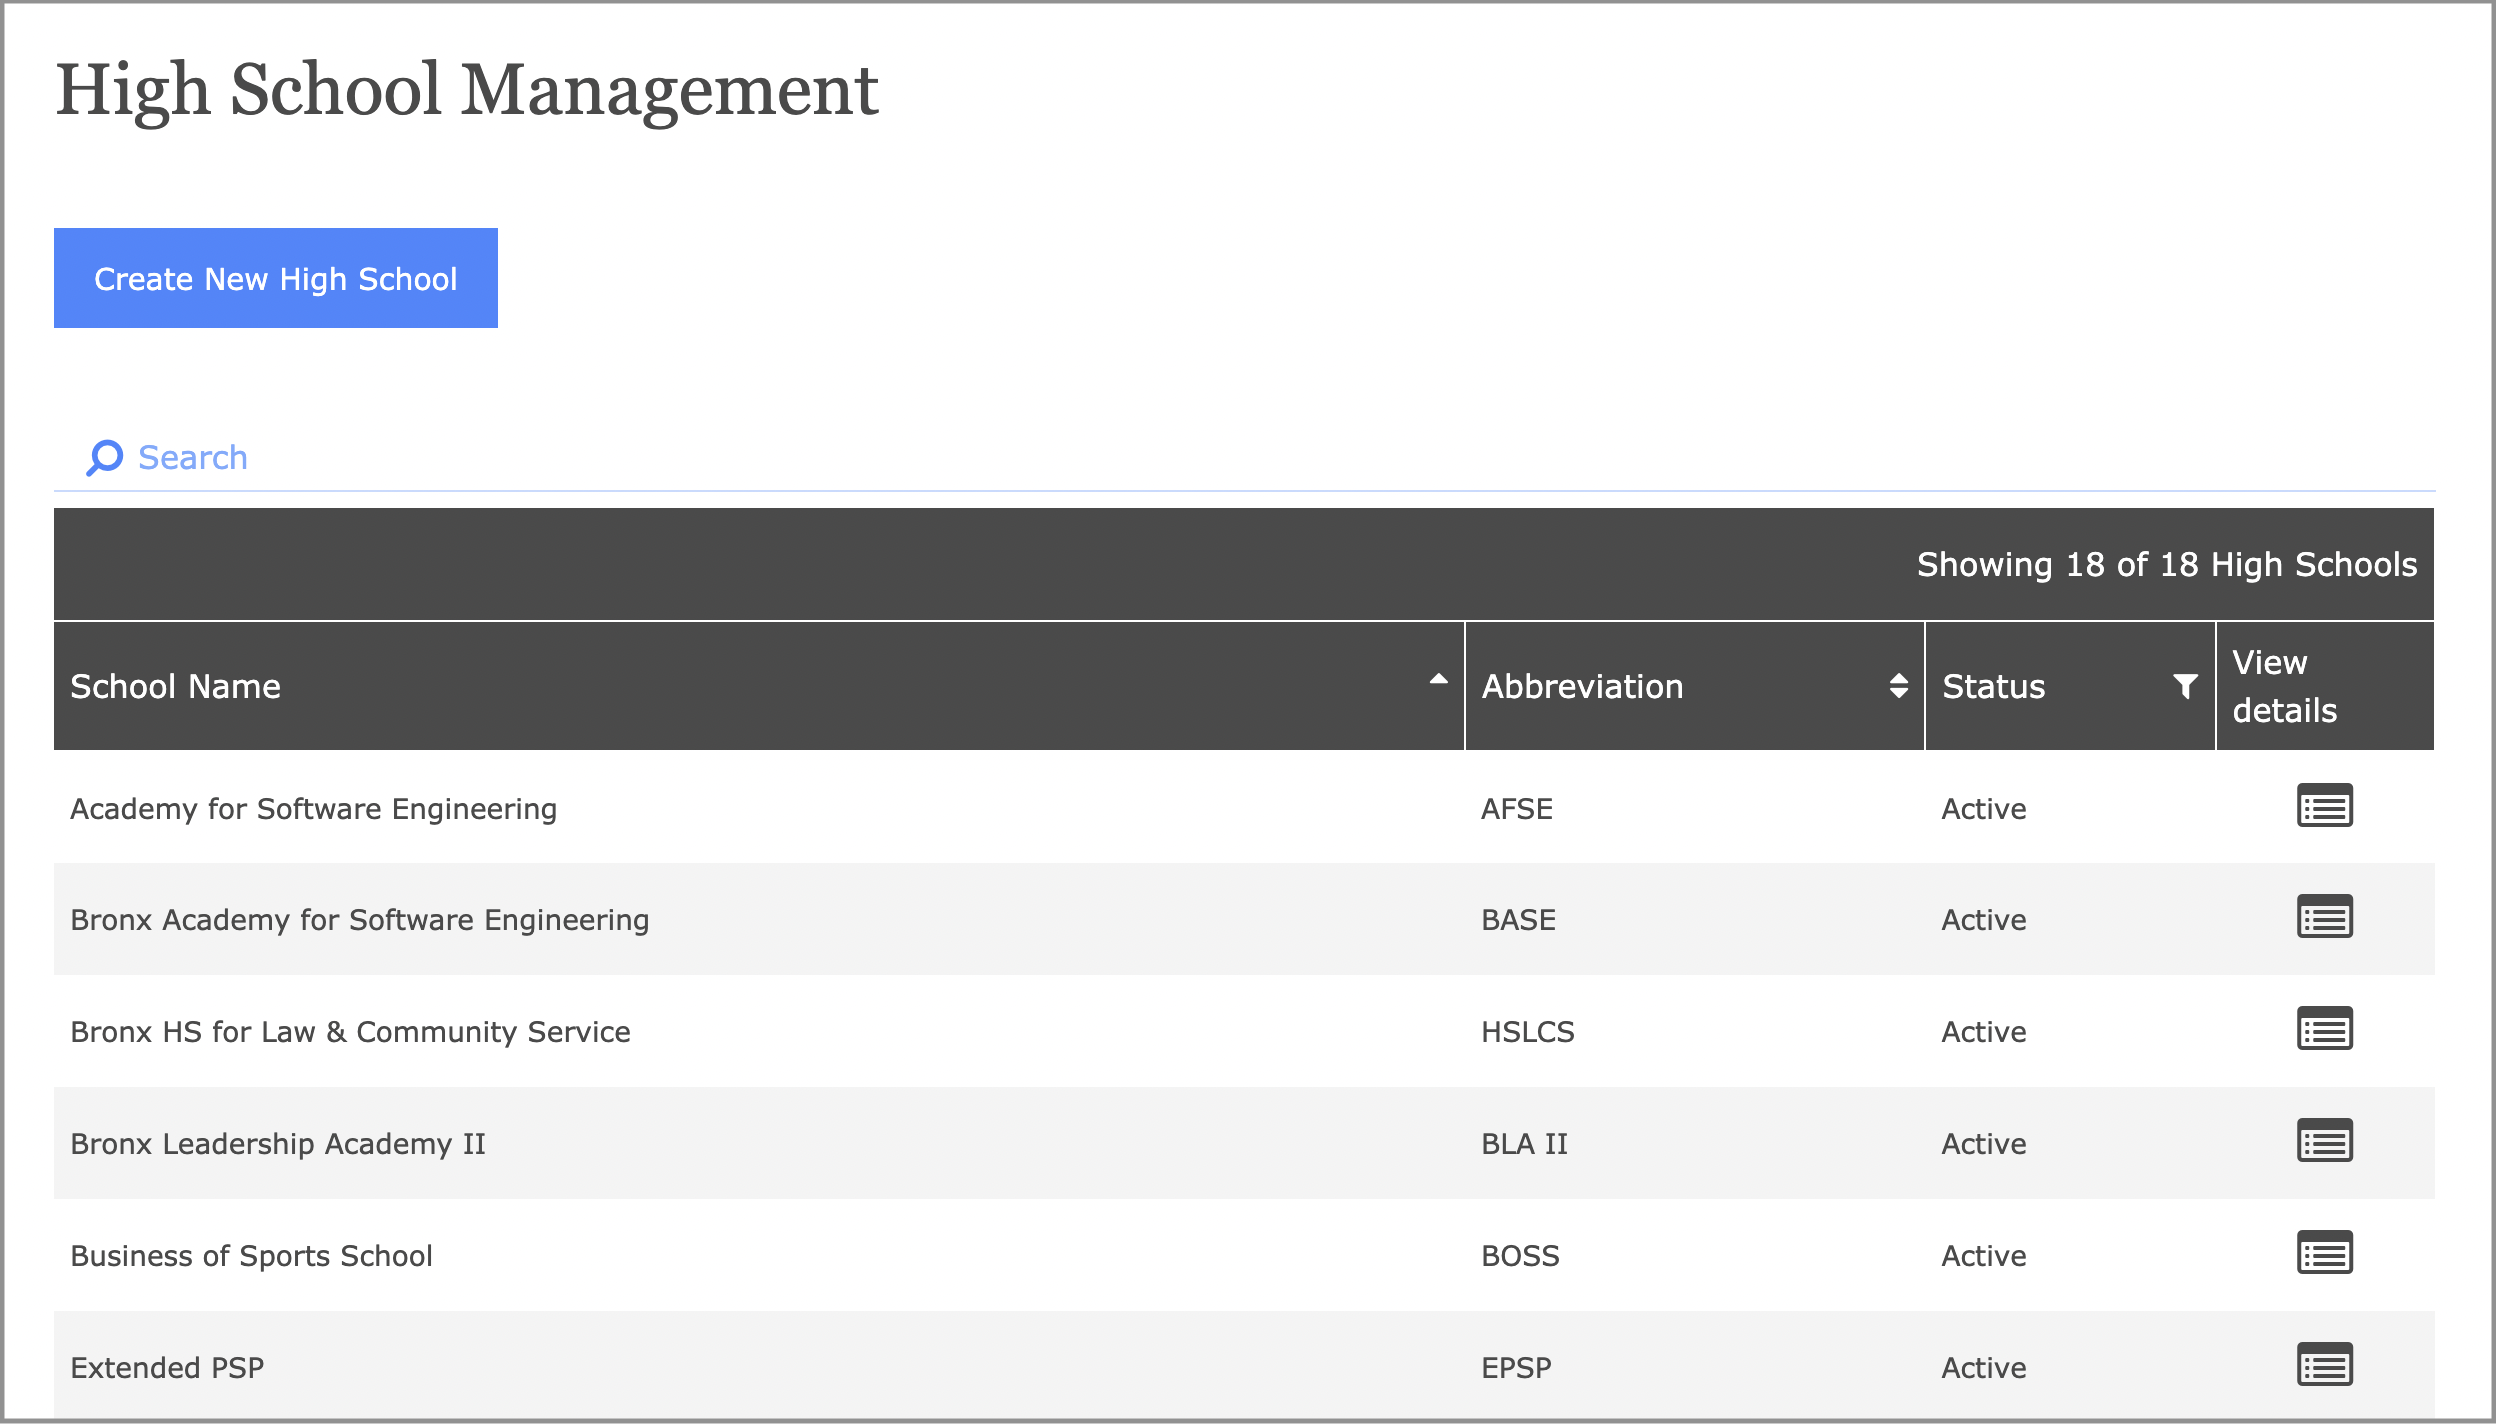Click the BOSS abbreviation cell
The image size is (2496, 1424).
[1520, 1256]
